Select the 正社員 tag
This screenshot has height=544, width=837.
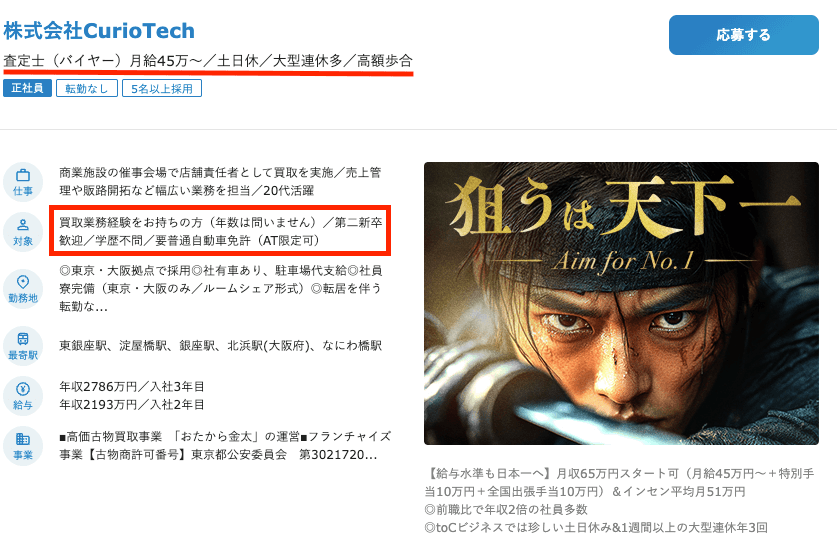pos(27,88)
